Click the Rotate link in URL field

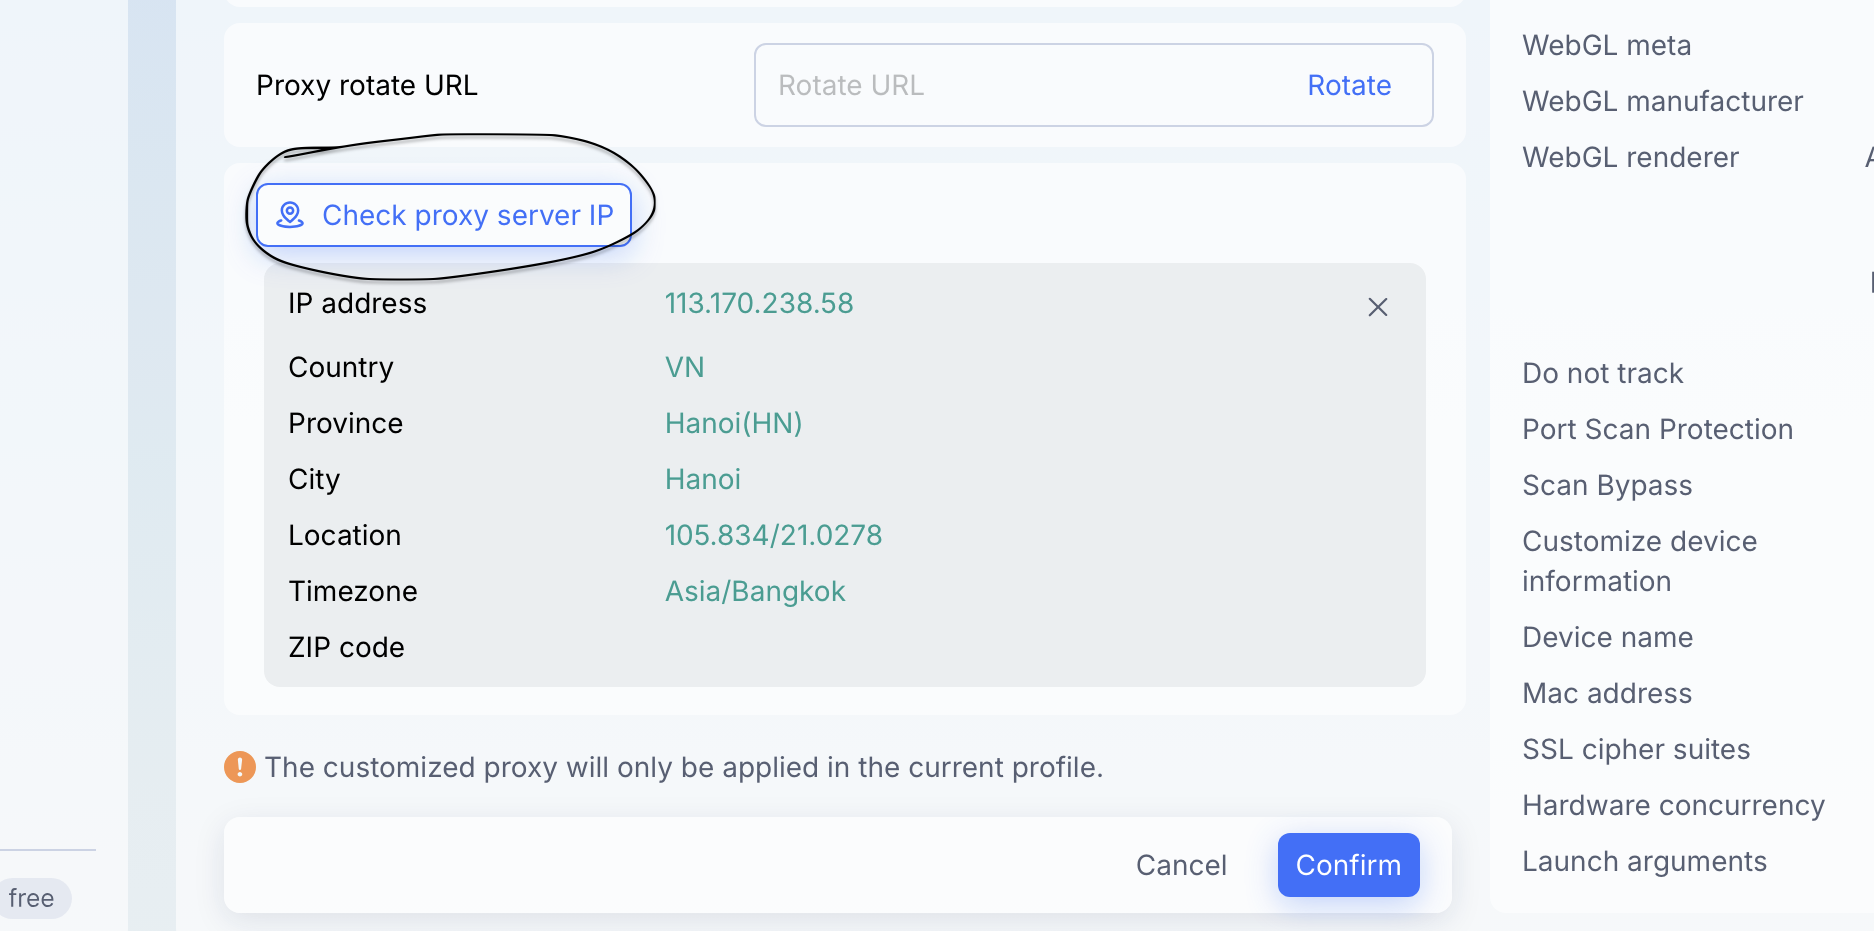(x=1349, y=85)
